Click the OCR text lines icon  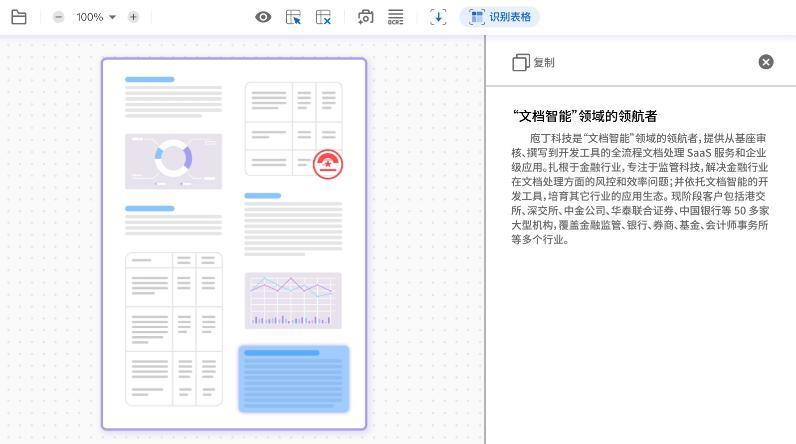pyautogui.click(x=395, y=17)
